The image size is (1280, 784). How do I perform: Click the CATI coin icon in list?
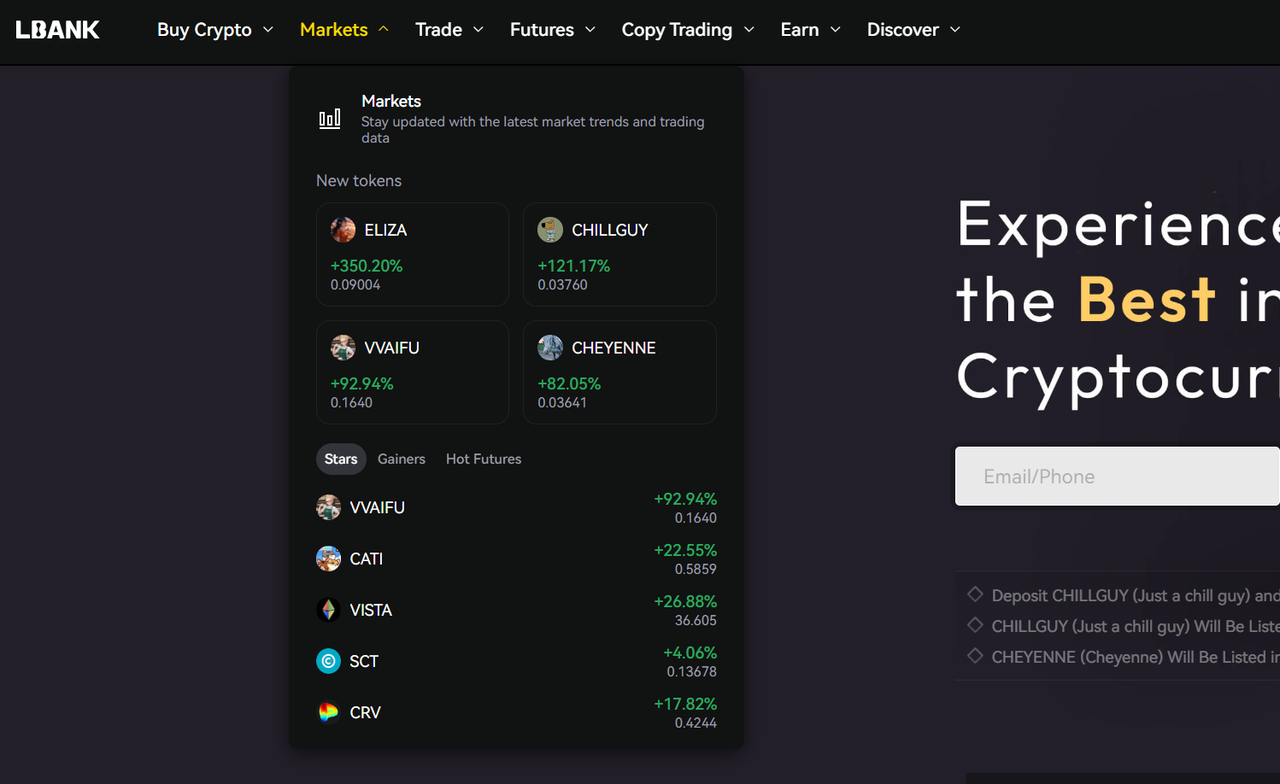pos(328,559)
